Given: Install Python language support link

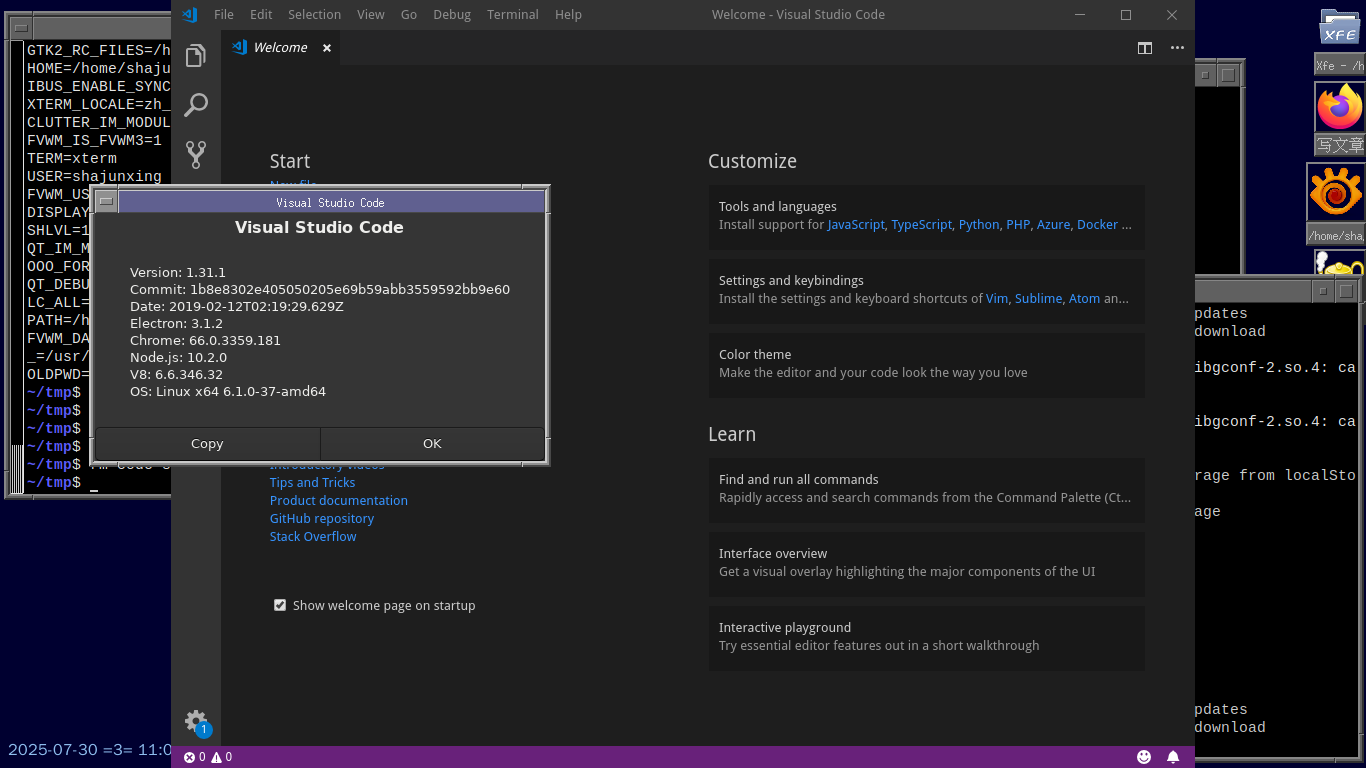Looking at the screenshot, I should pos(979,225).
